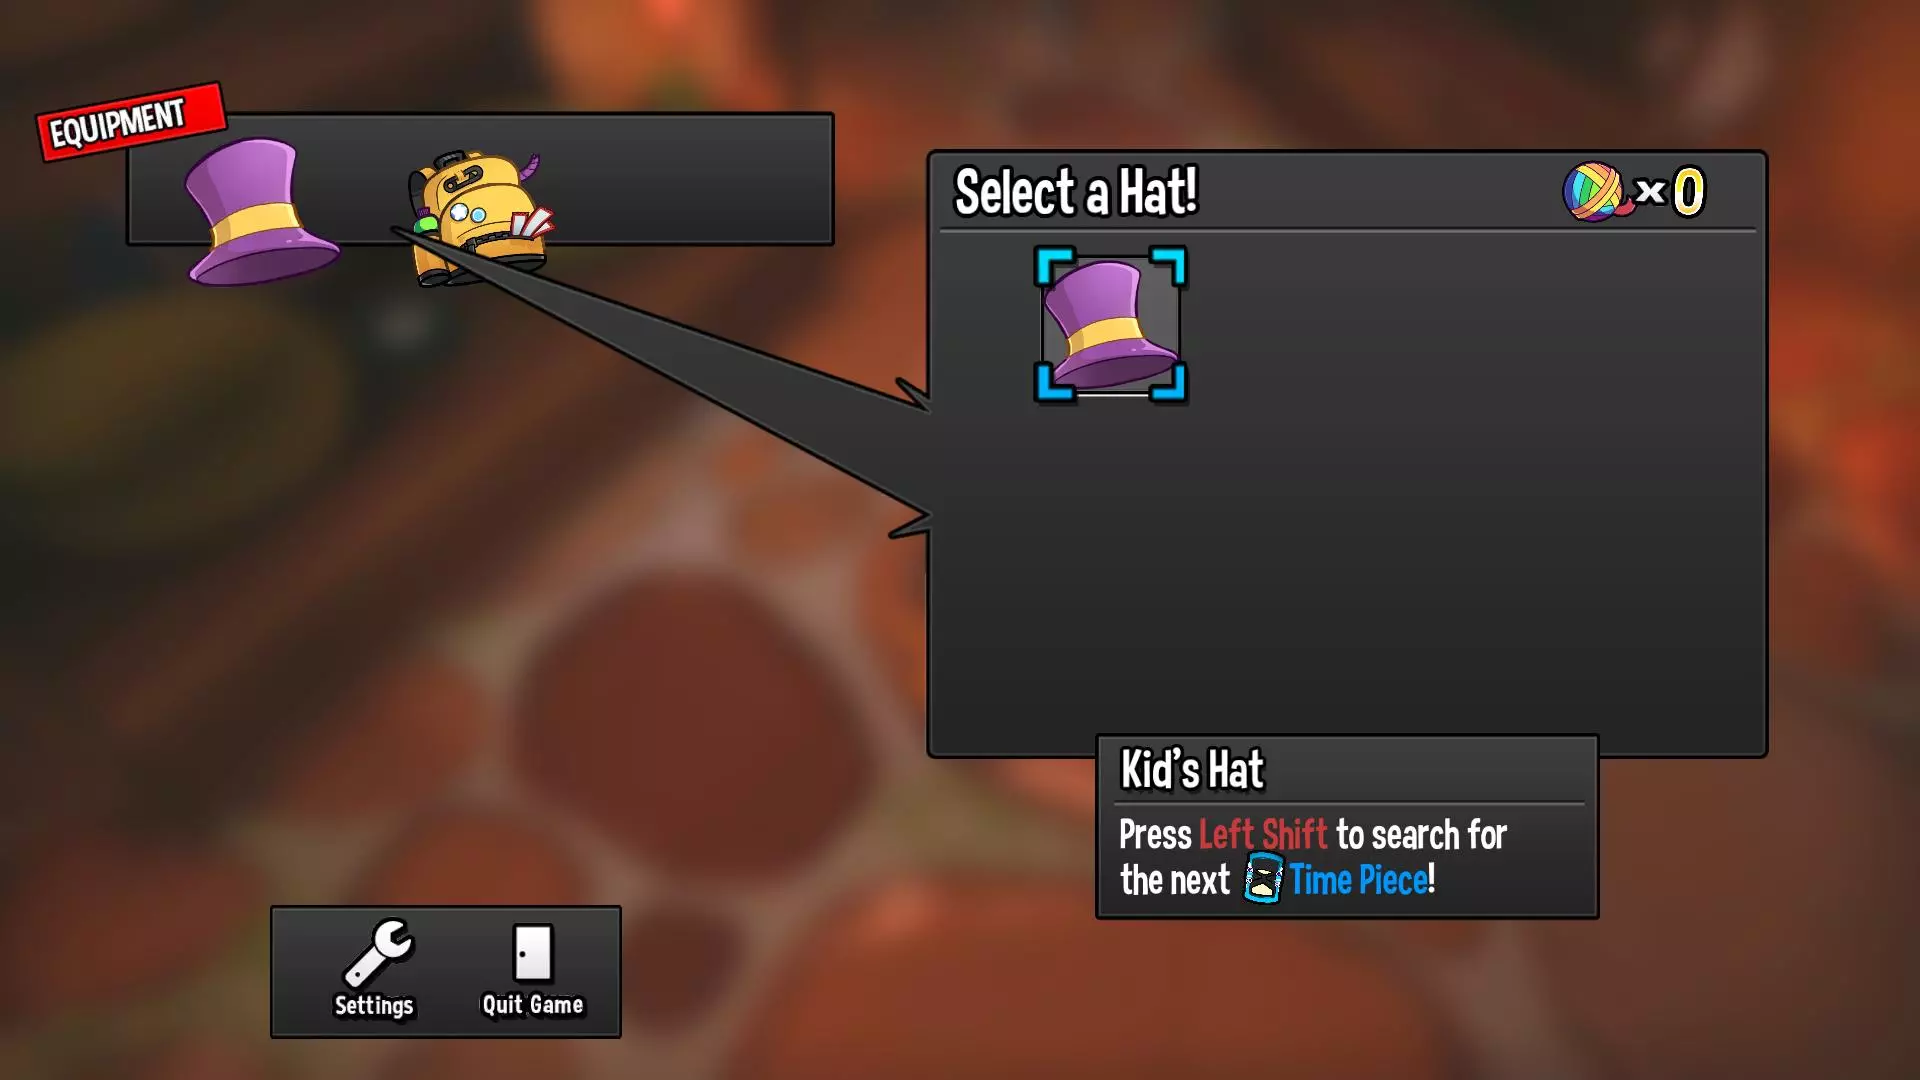The height and width of the screenshot is (1080, 1920).
Task: Click the red Left Shift key hint
Action: pyautogui.click(x=1263, y=834)
